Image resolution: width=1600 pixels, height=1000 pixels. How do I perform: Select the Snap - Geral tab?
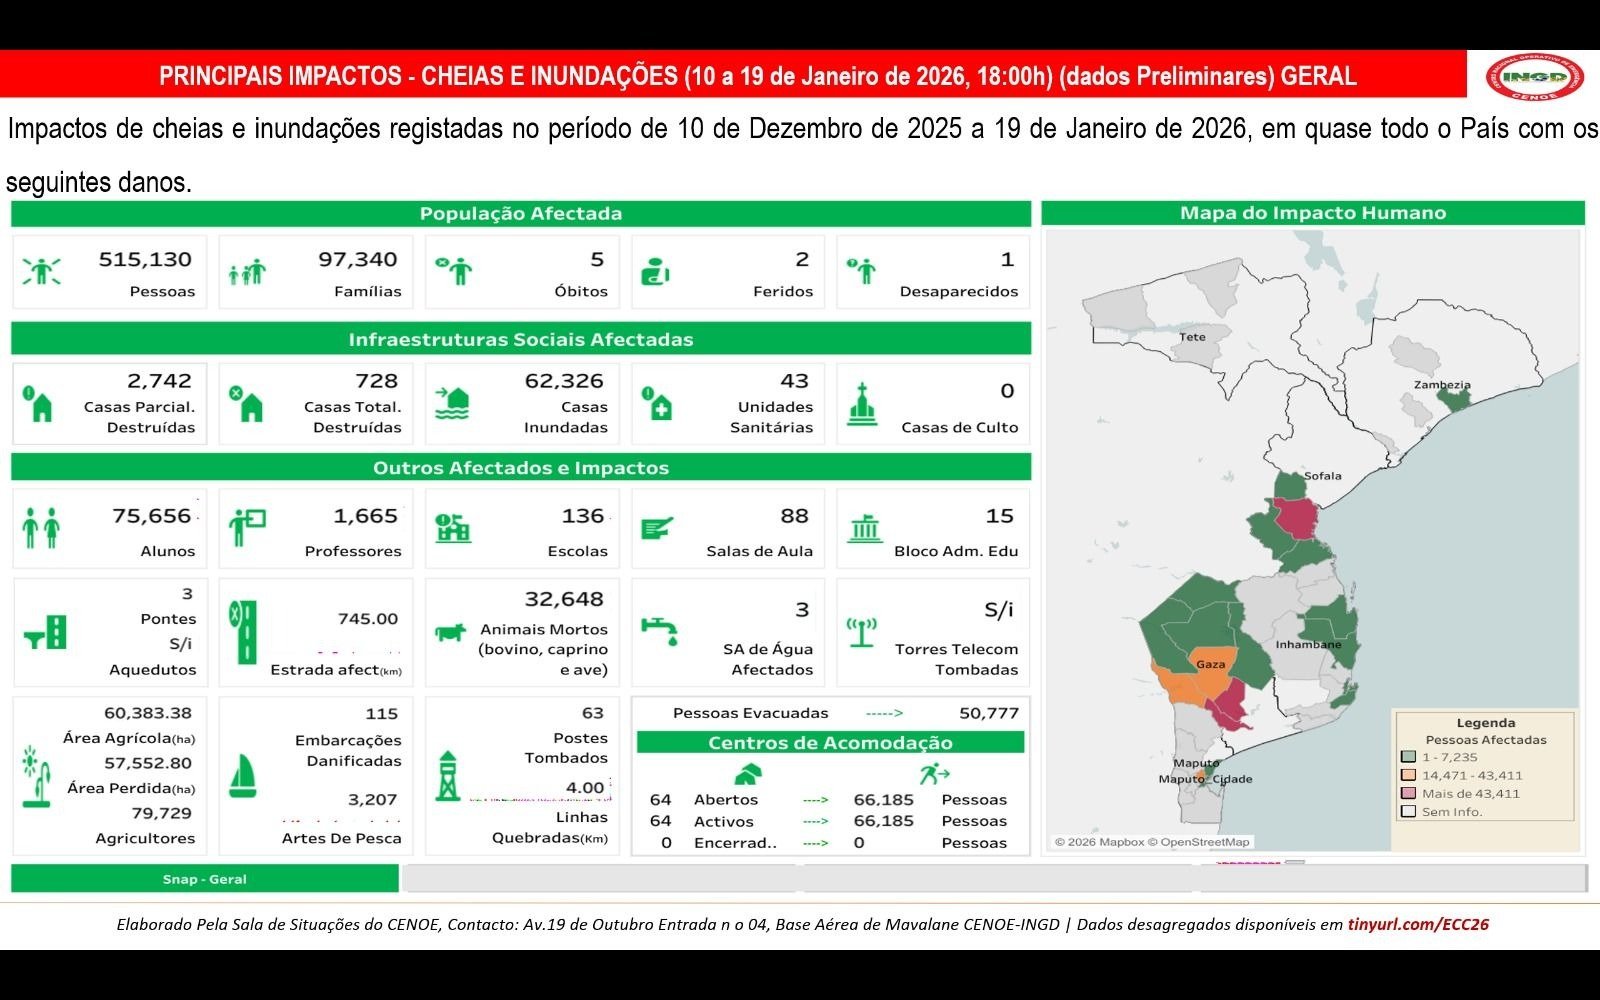[x=204, y=879]
